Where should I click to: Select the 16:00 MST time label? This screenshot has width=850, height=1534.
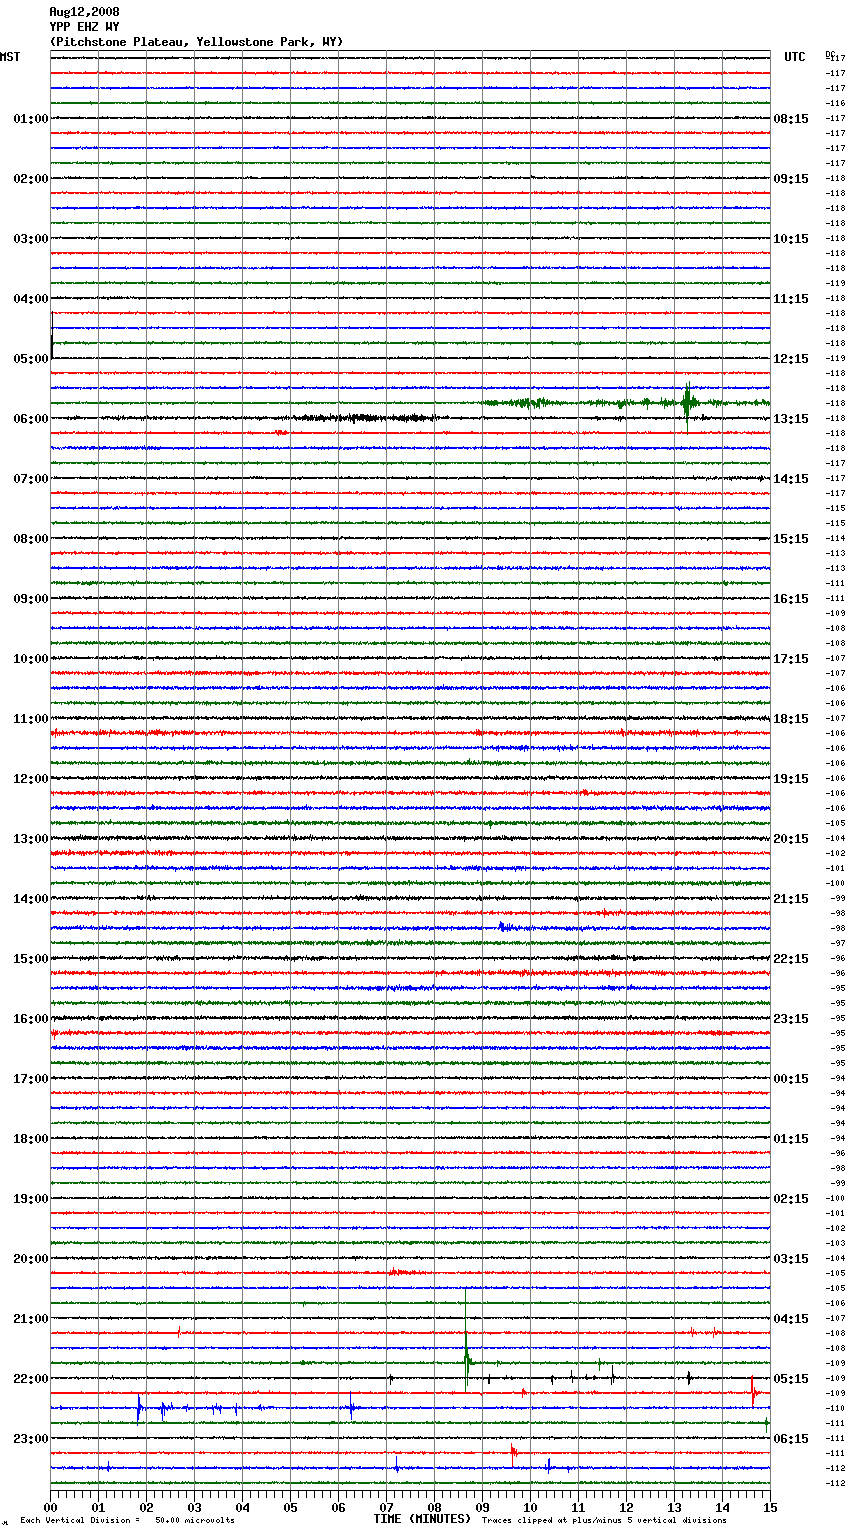31,1019
